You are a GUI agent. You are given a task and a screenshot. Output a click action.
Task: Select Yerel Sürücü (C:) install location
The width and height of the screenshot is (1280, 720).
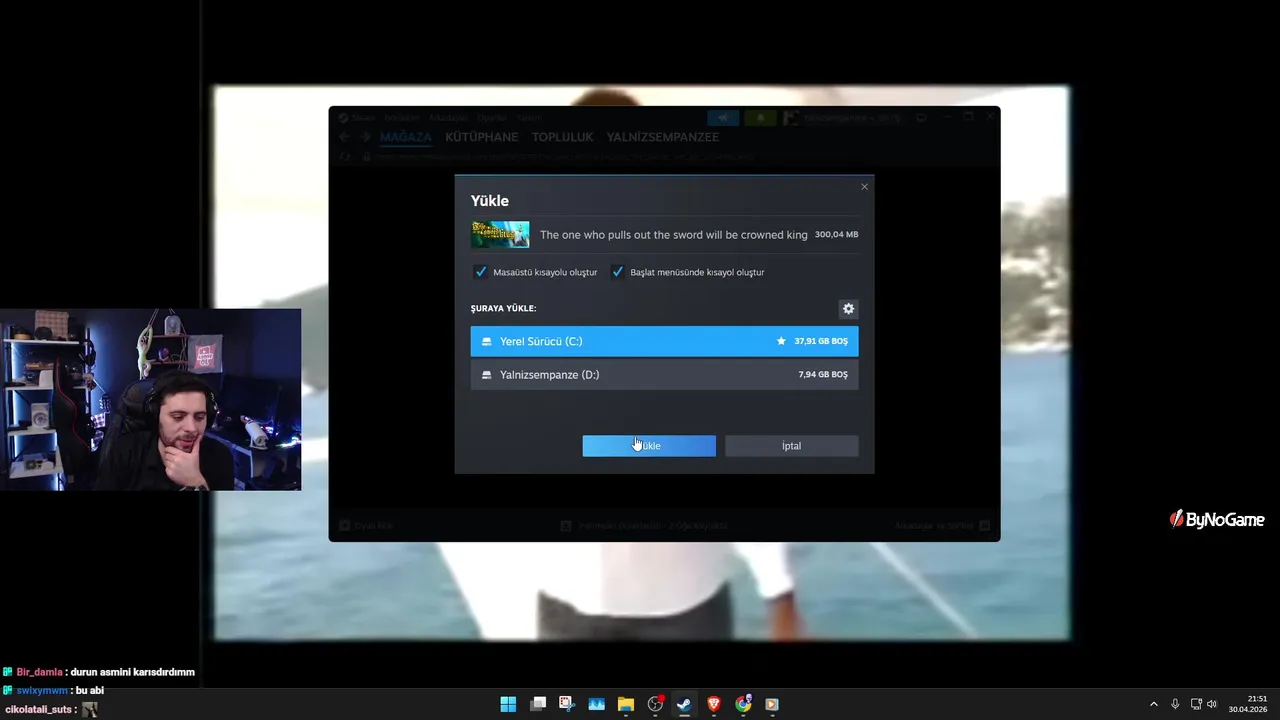[x=664, y=341]
